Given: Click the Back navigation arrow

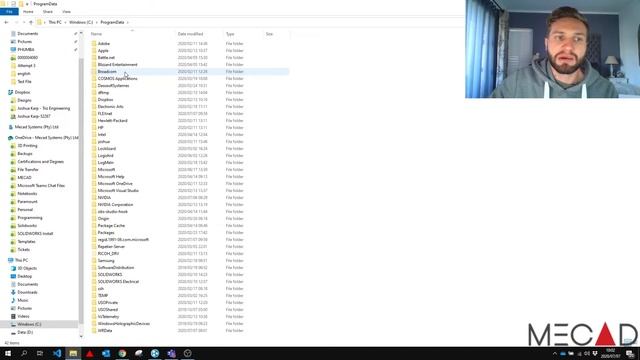Looking at the screenshot, I should pyautogui.click(x=6, y=22).
